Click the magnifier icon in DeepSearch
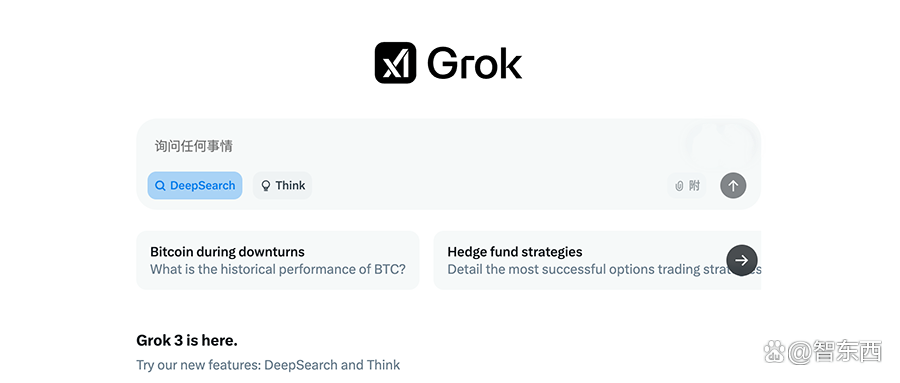This screenshot has width=900, height=383. click(161, 186)
